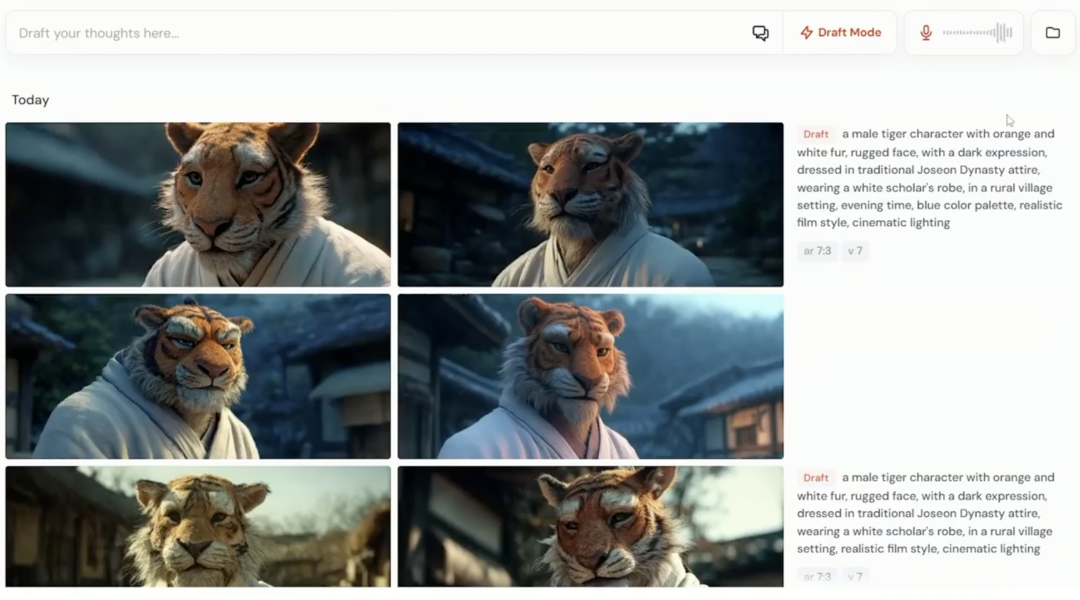Open bottom-left daylight tiger thumbnail

tap(198, 526)
